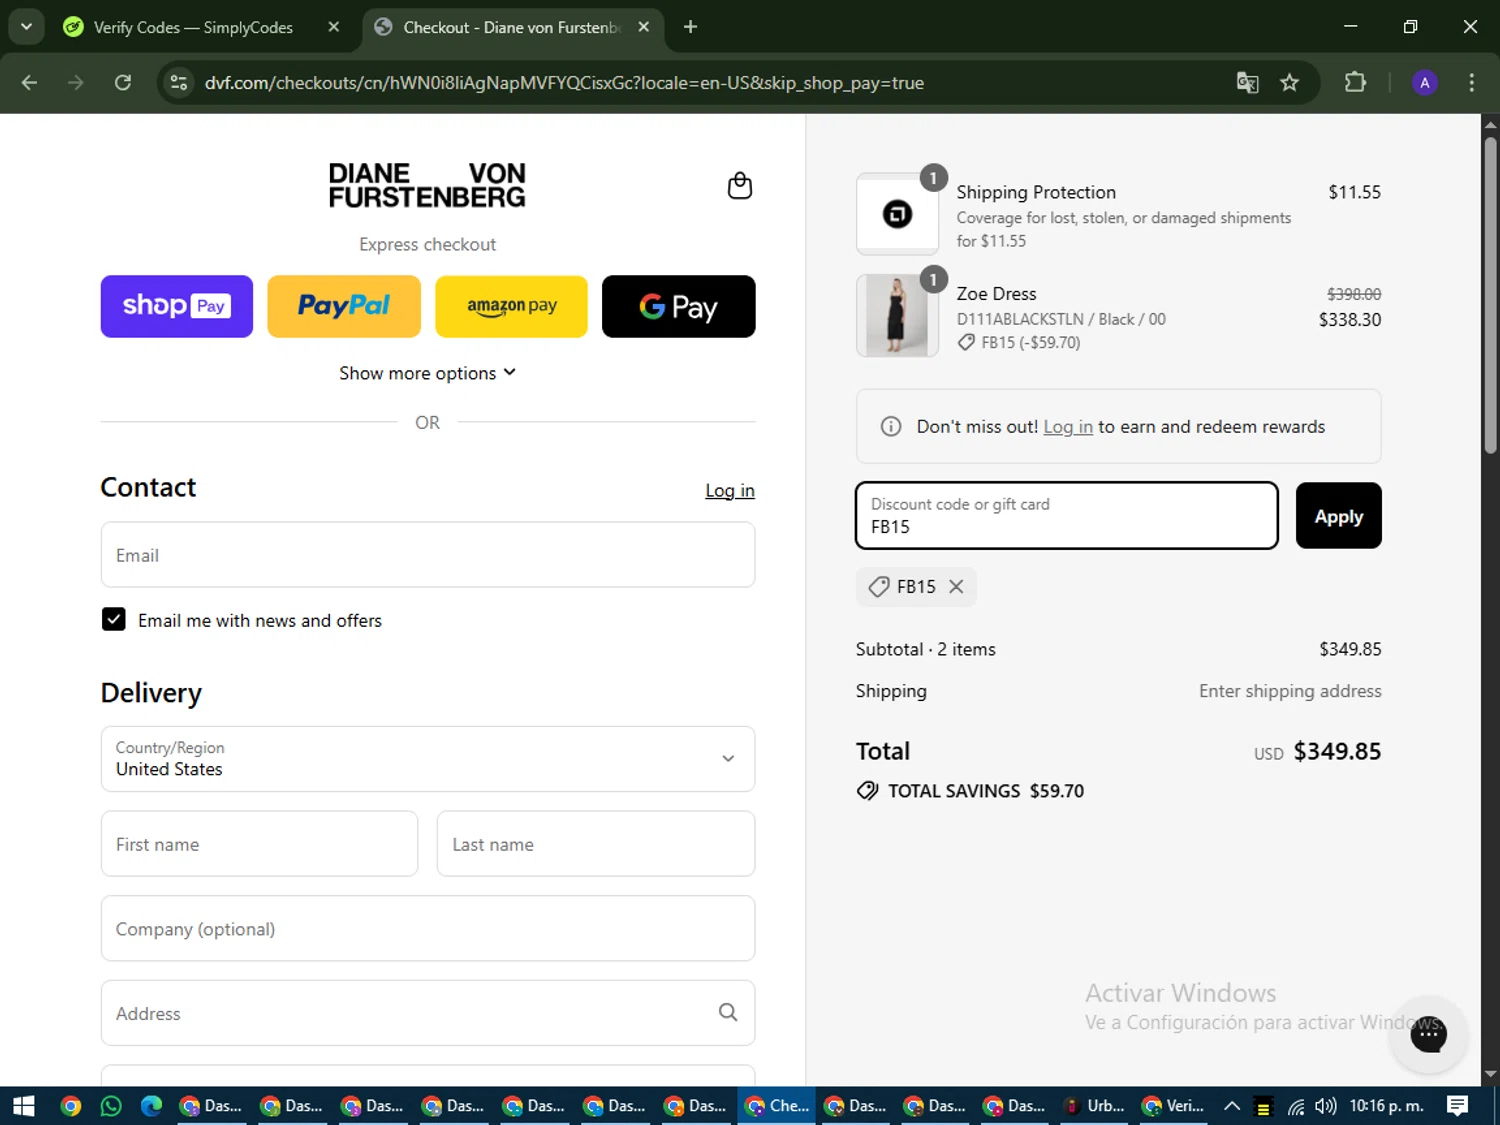Open a new browser tab
This screenshot has height=1125, width=1500.
690,27
